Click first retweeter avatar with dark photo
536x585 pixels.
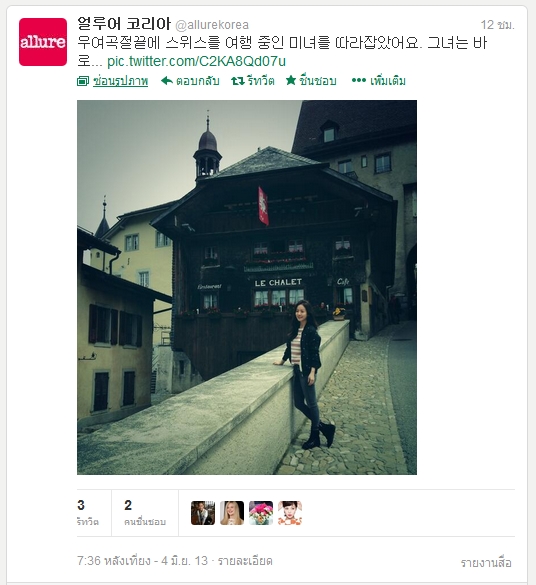(x=203, y=513)
